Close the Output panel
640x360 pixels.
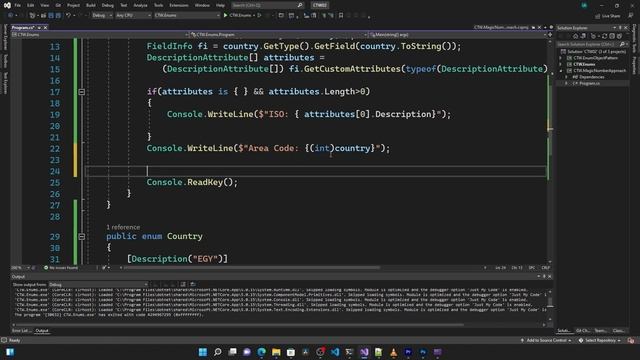(x=549, y=277)
